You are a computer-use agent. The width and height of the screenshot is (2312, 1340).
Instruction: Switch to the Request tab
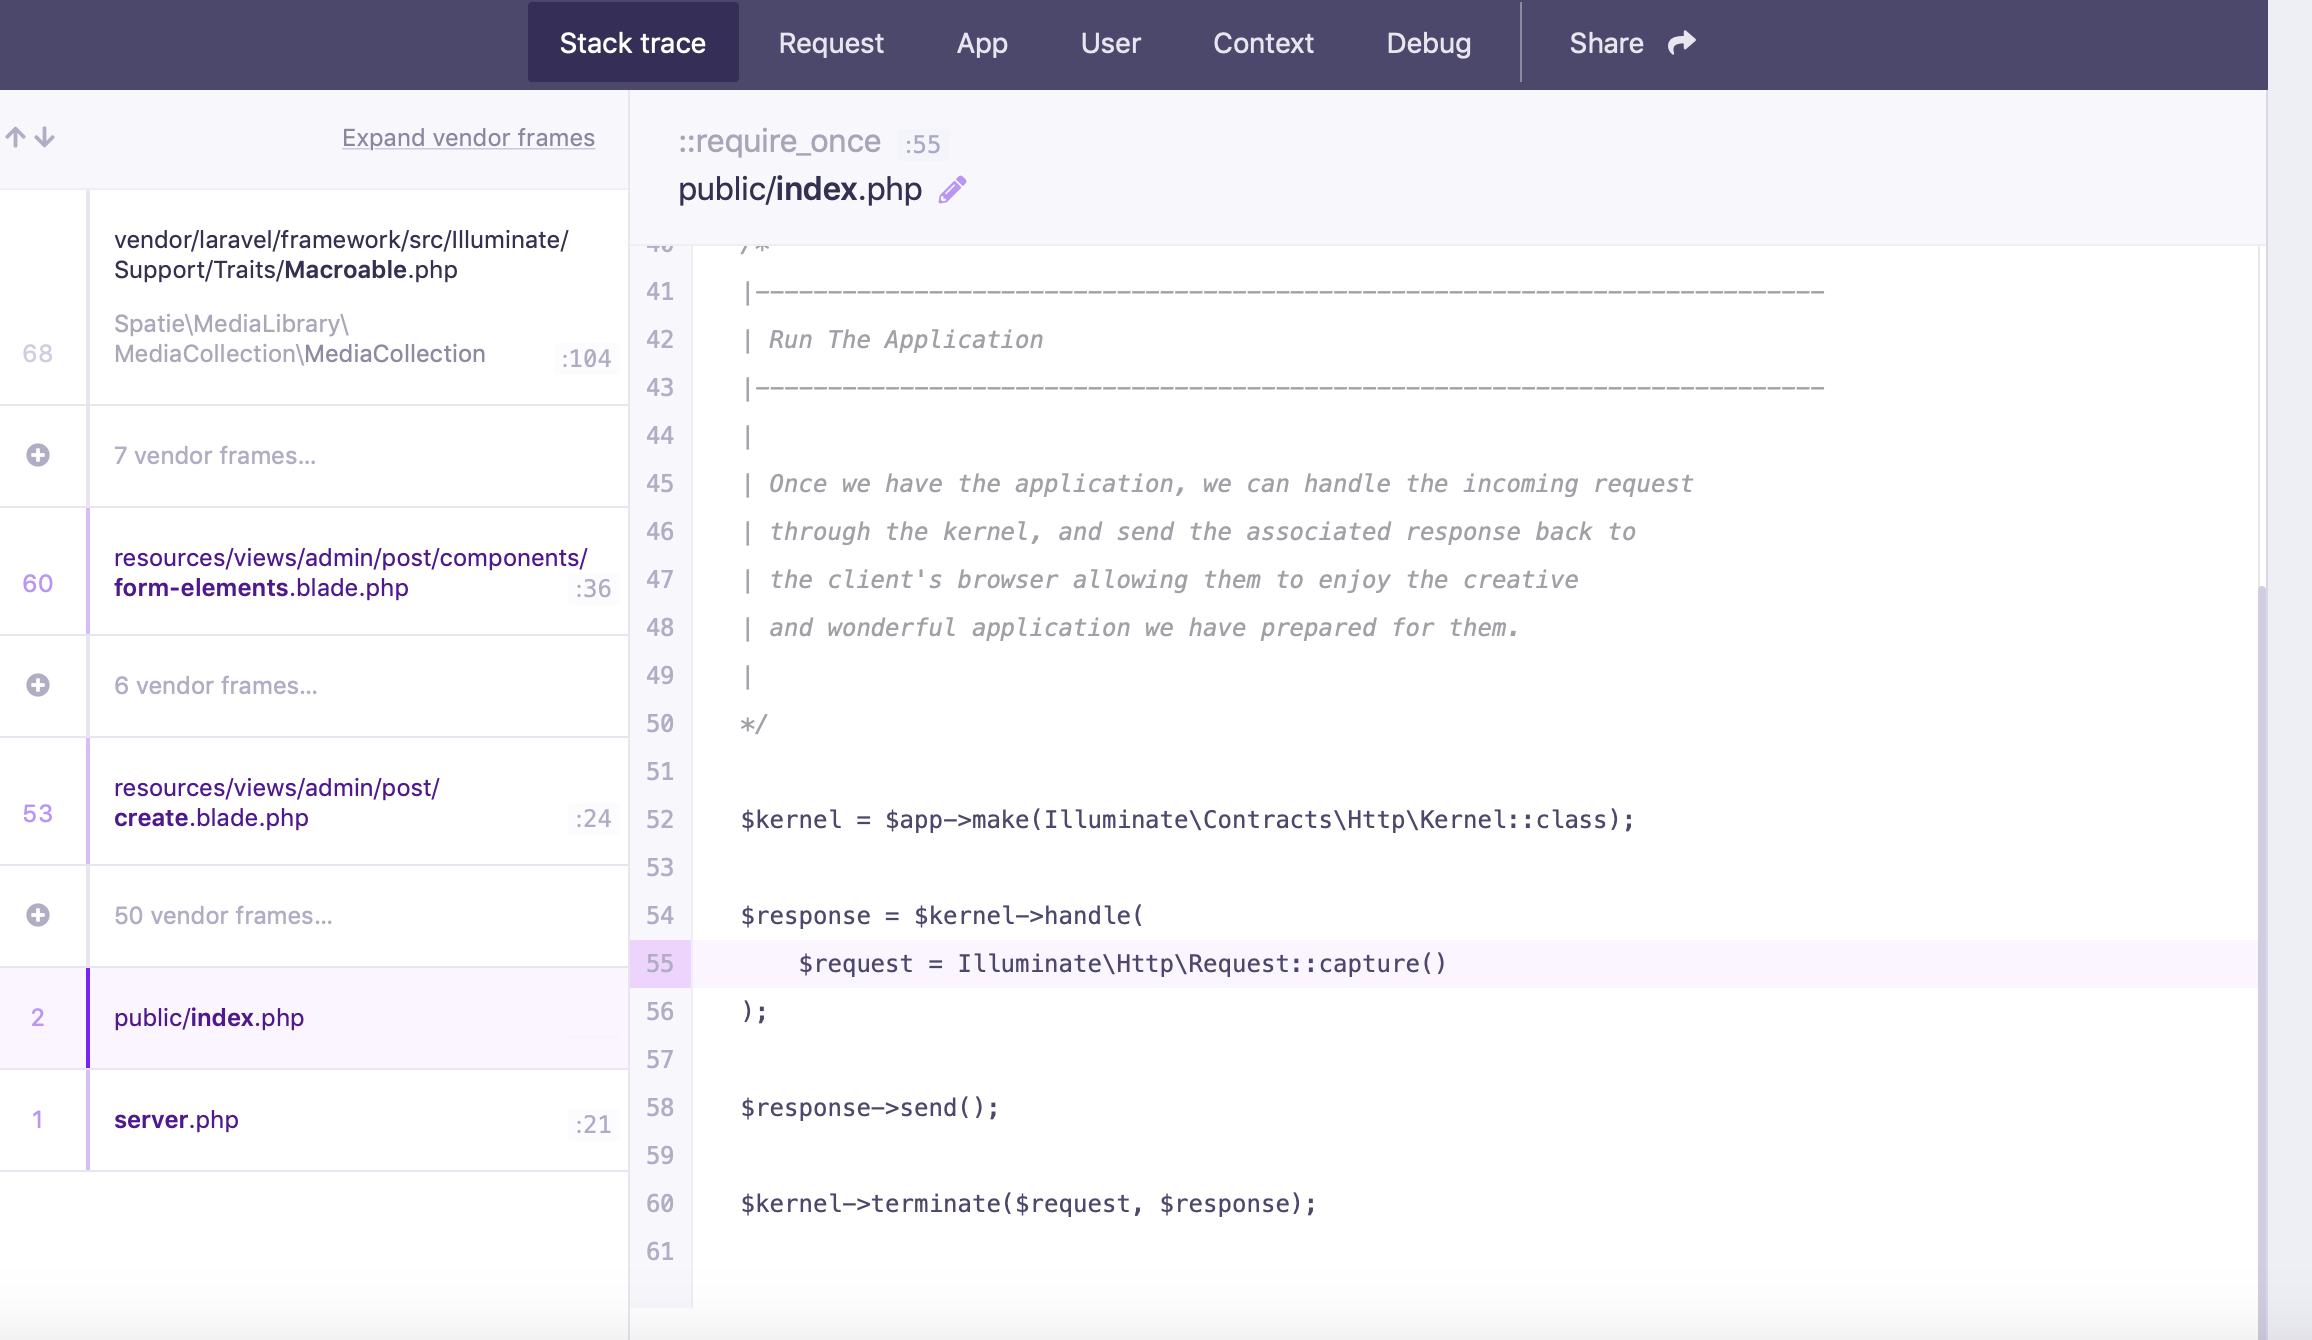pos(831,43)
